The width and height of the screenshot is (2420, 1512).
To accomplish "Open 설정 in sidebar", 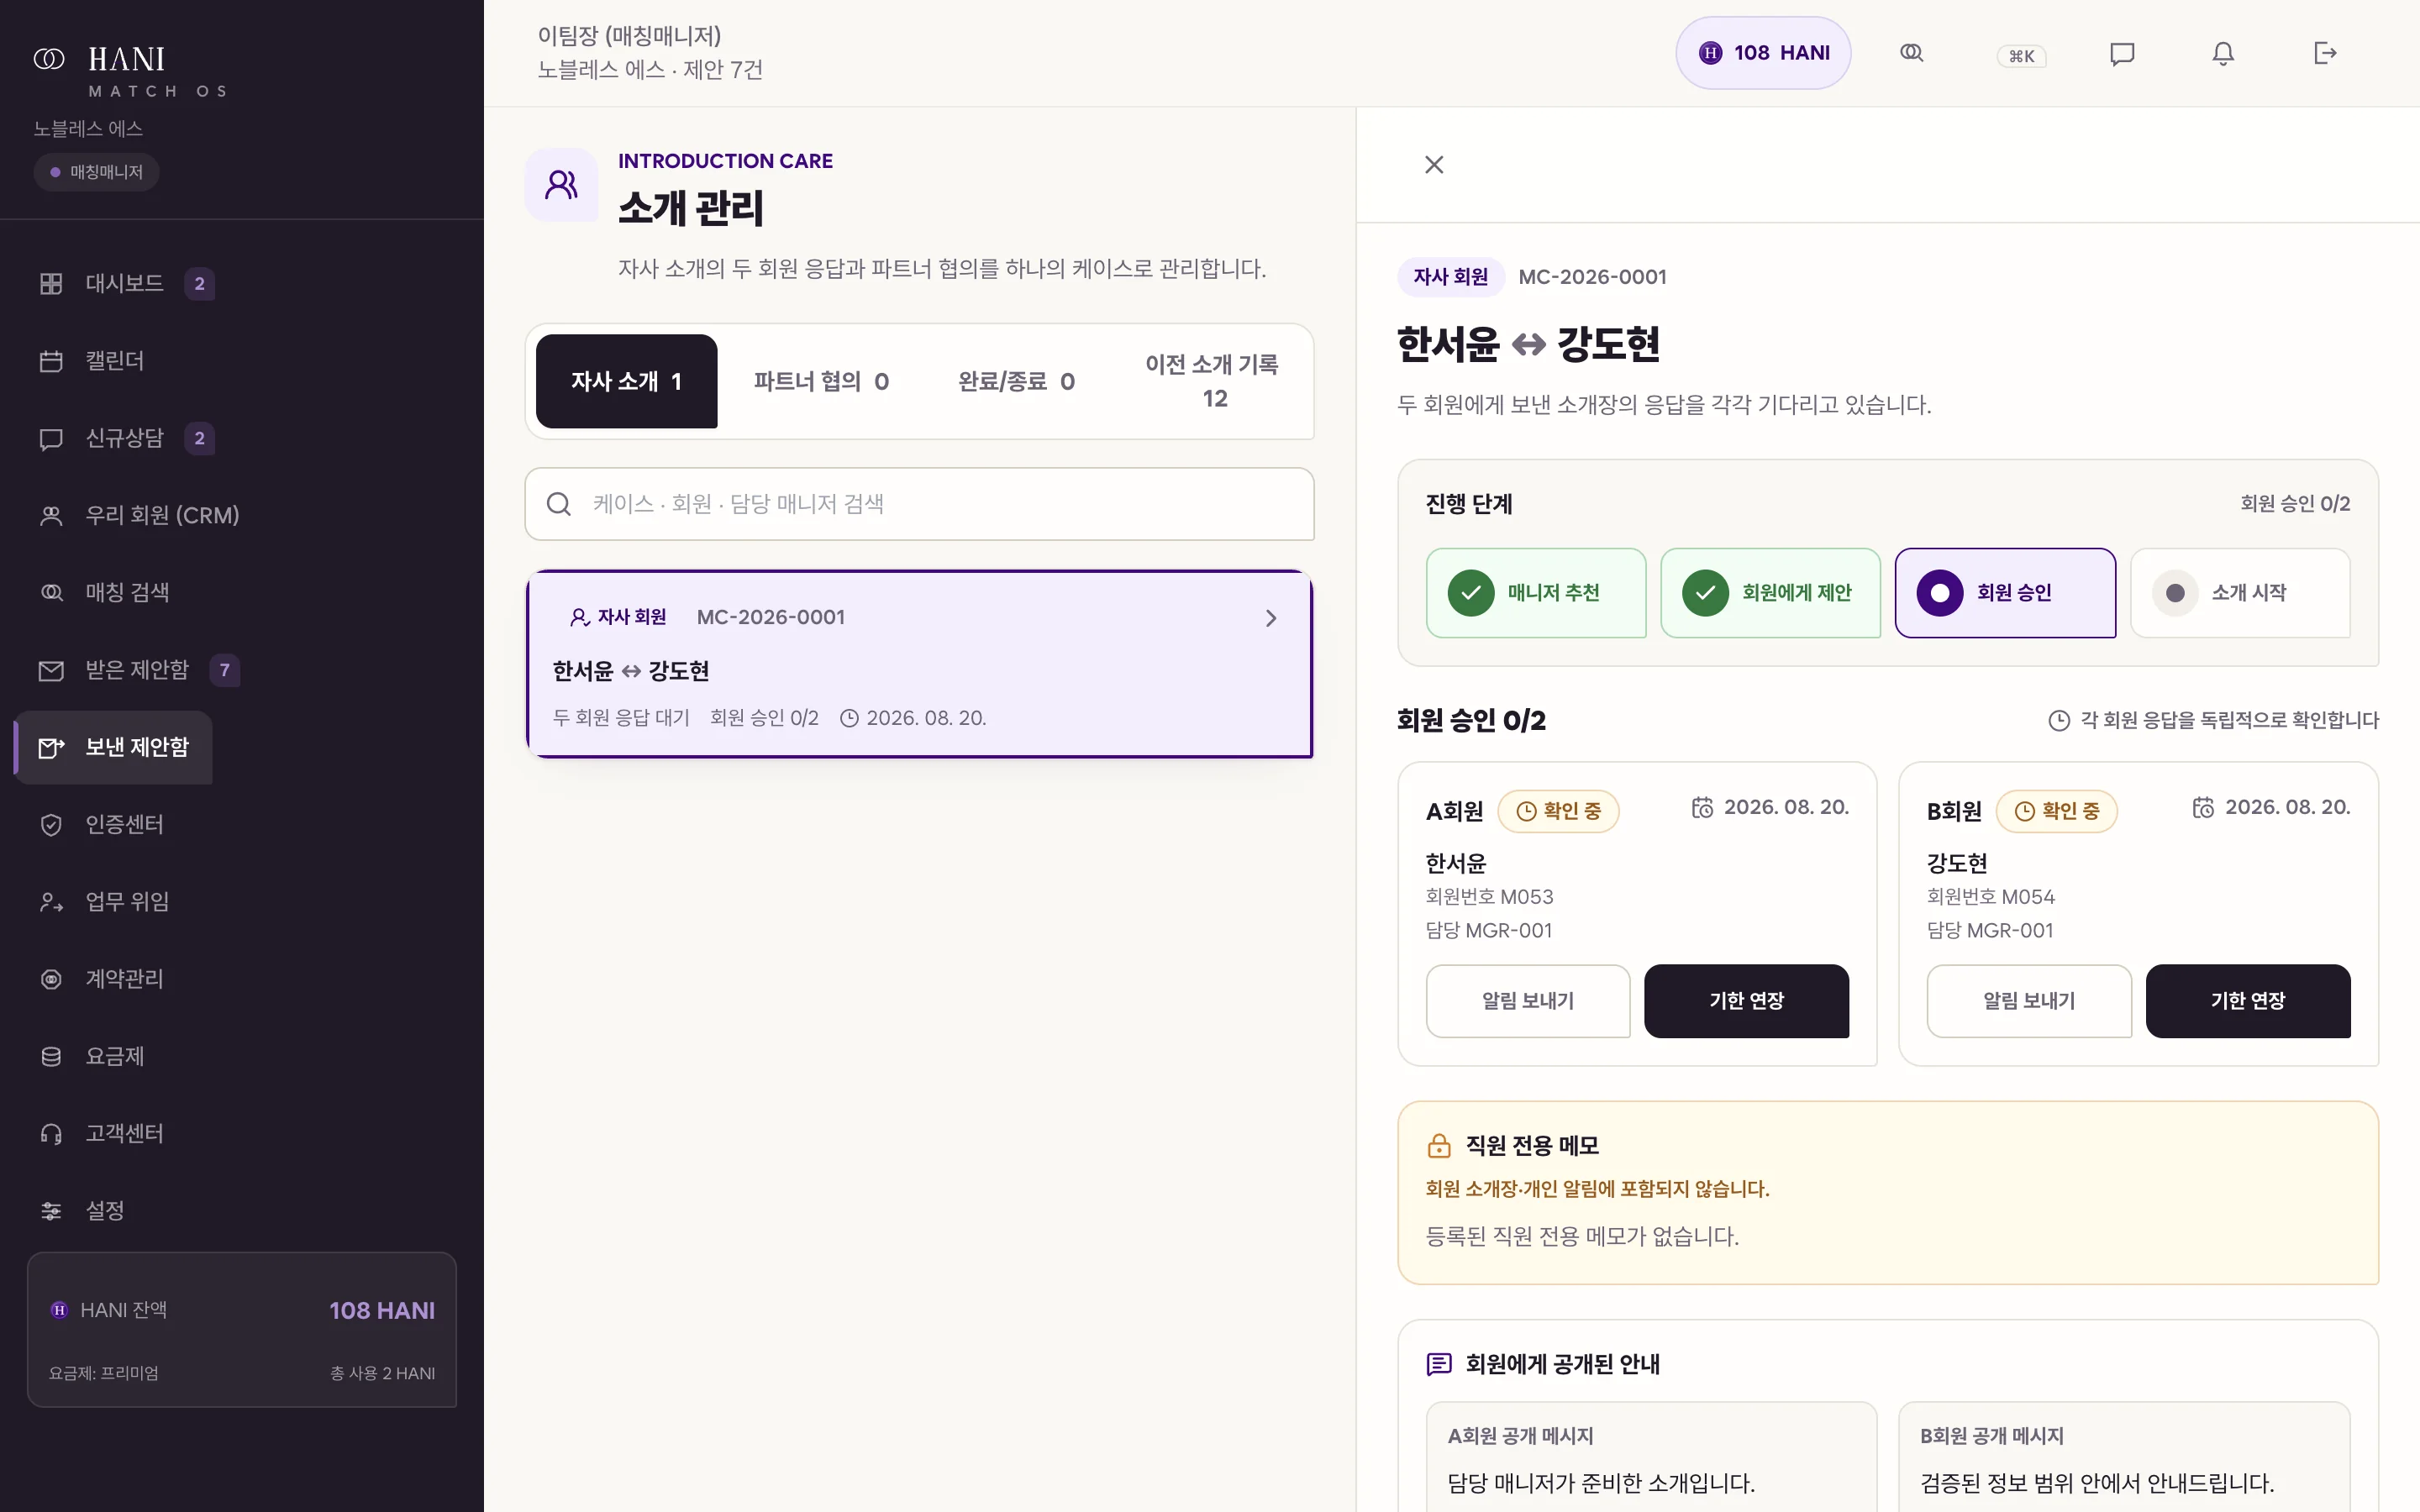I will pyautogui.click(x=82, y=1210).
